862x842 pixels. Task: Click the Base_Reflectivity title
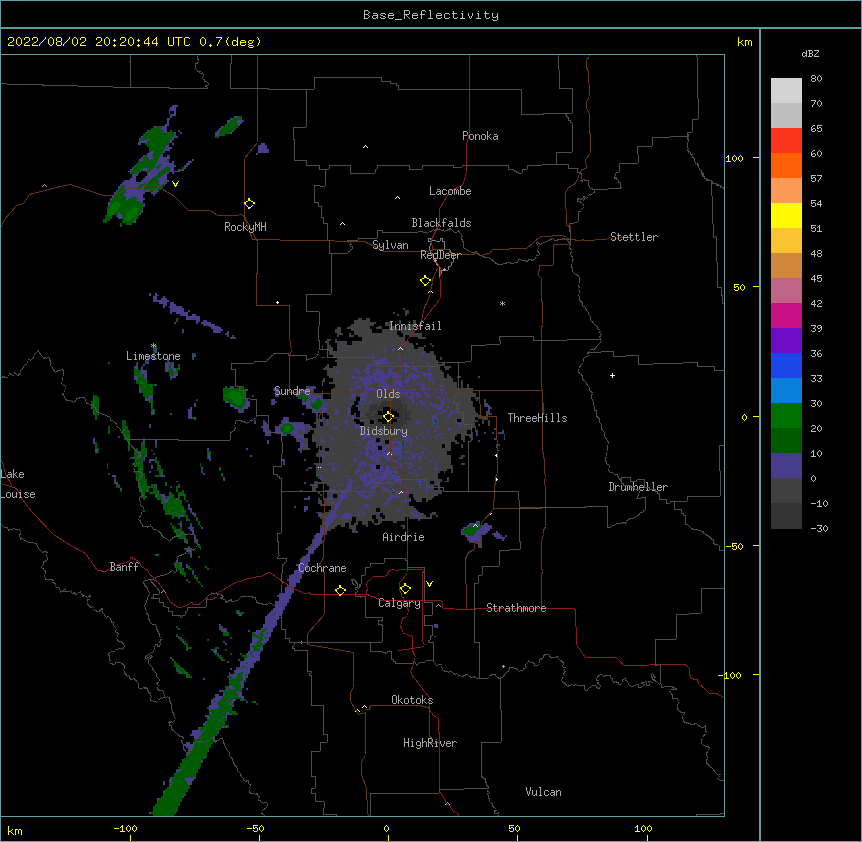[x=431, y=15]
